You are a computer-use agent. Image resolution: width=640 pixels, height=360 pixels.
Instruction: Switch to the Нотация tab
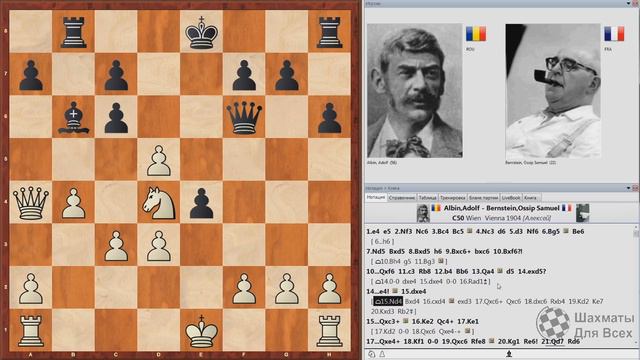pos(376,197)
